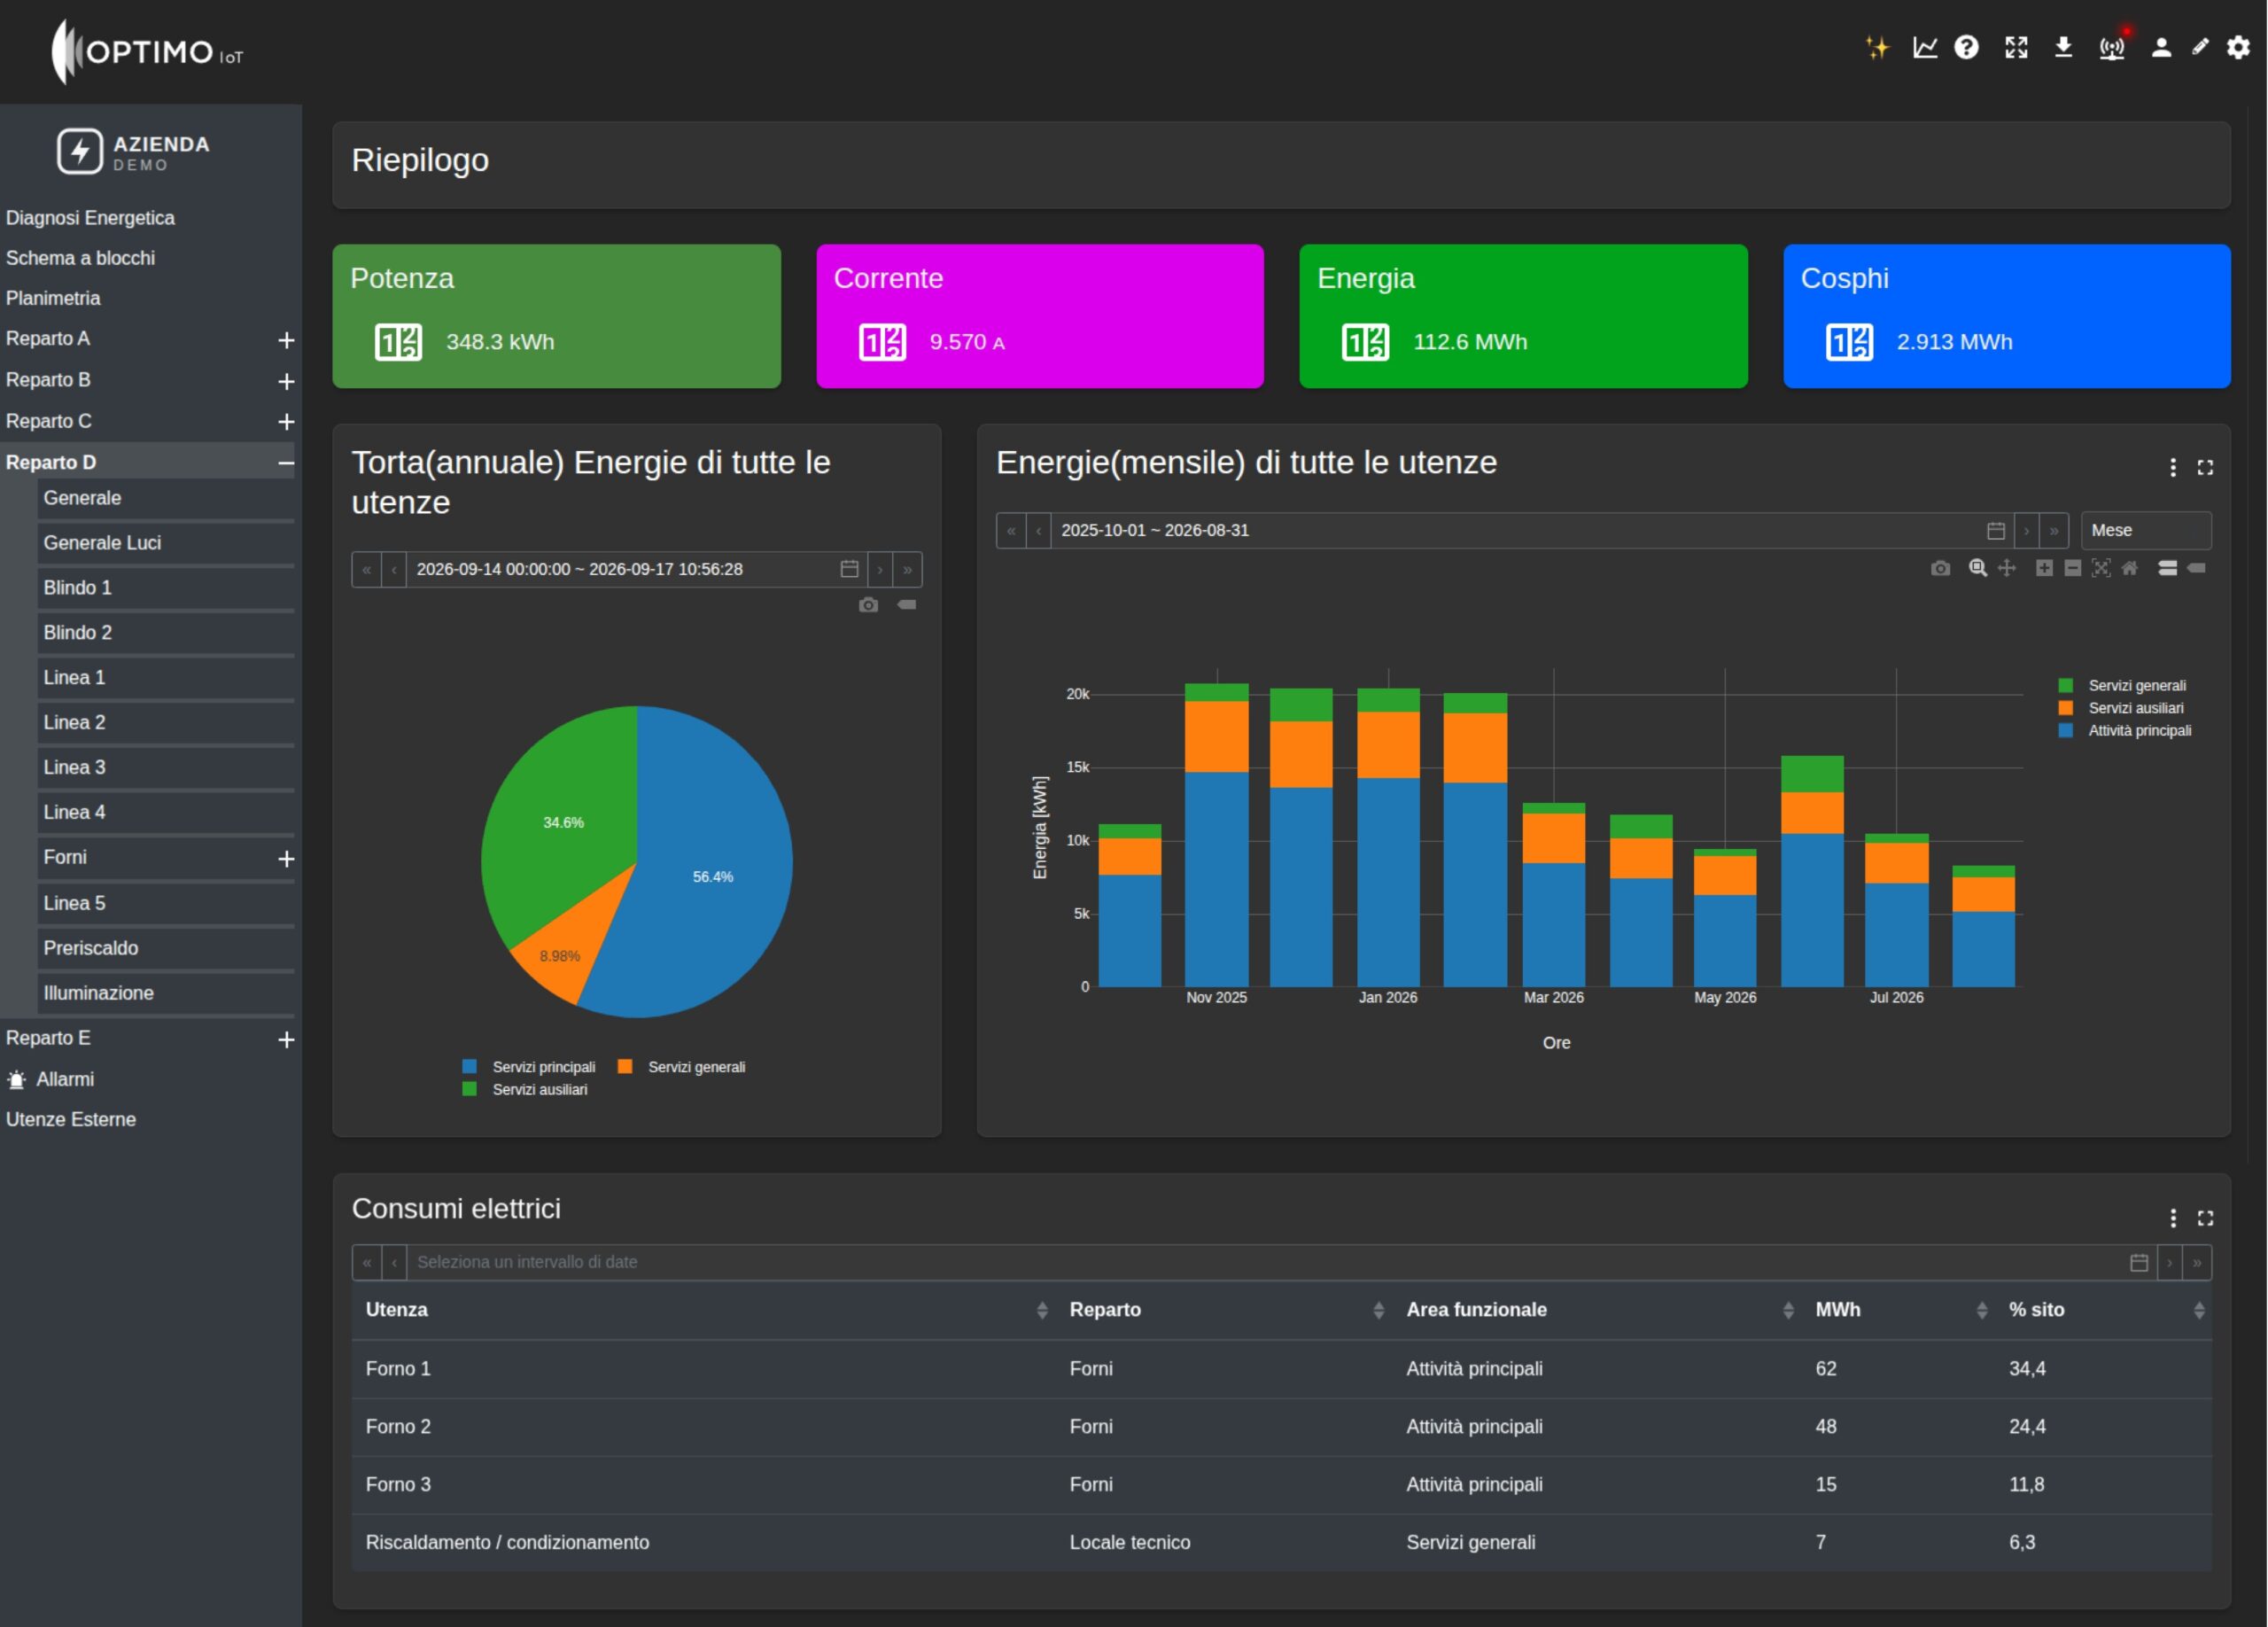
Task: Click the pencil edit icon in header
Action: [2200, 47]
